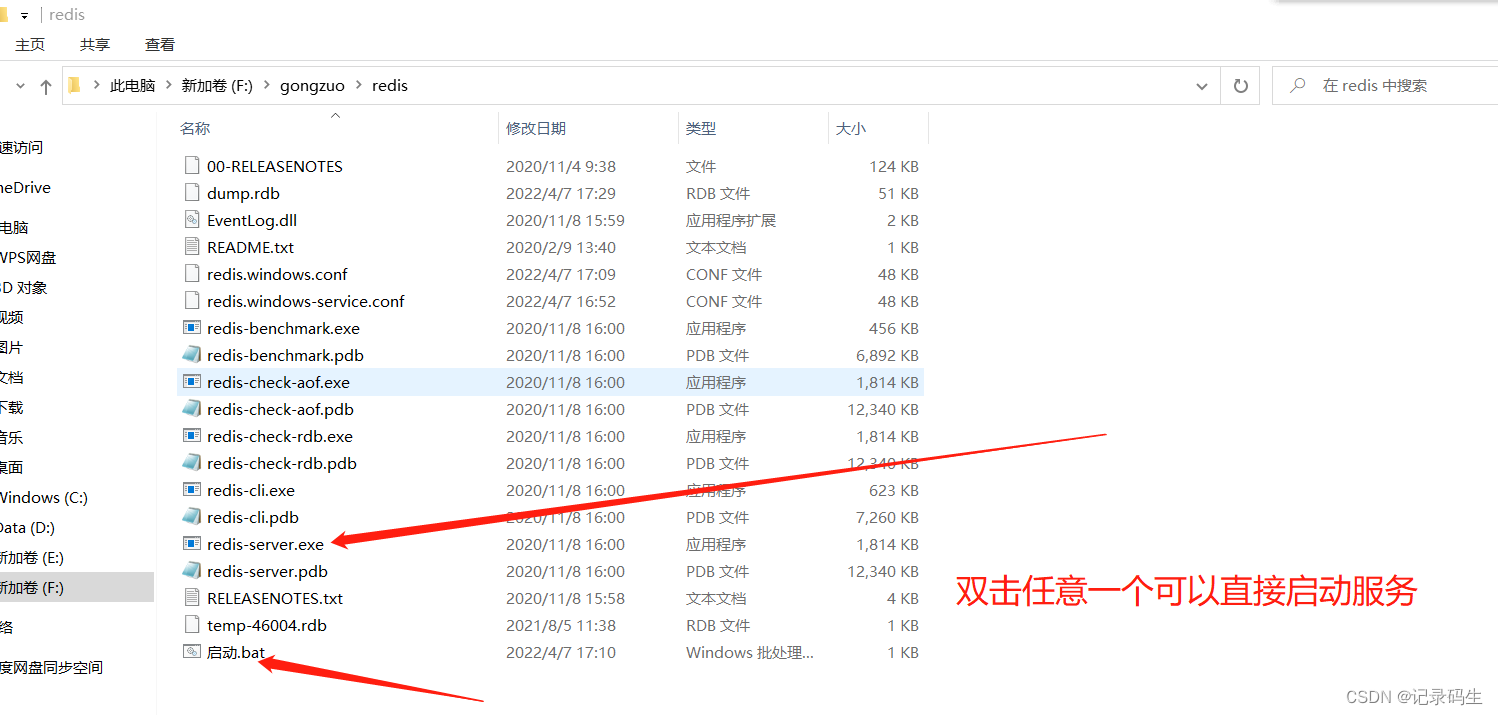Expand the address bar history dropdown

pyautogui.click(x=1202, y=86)
